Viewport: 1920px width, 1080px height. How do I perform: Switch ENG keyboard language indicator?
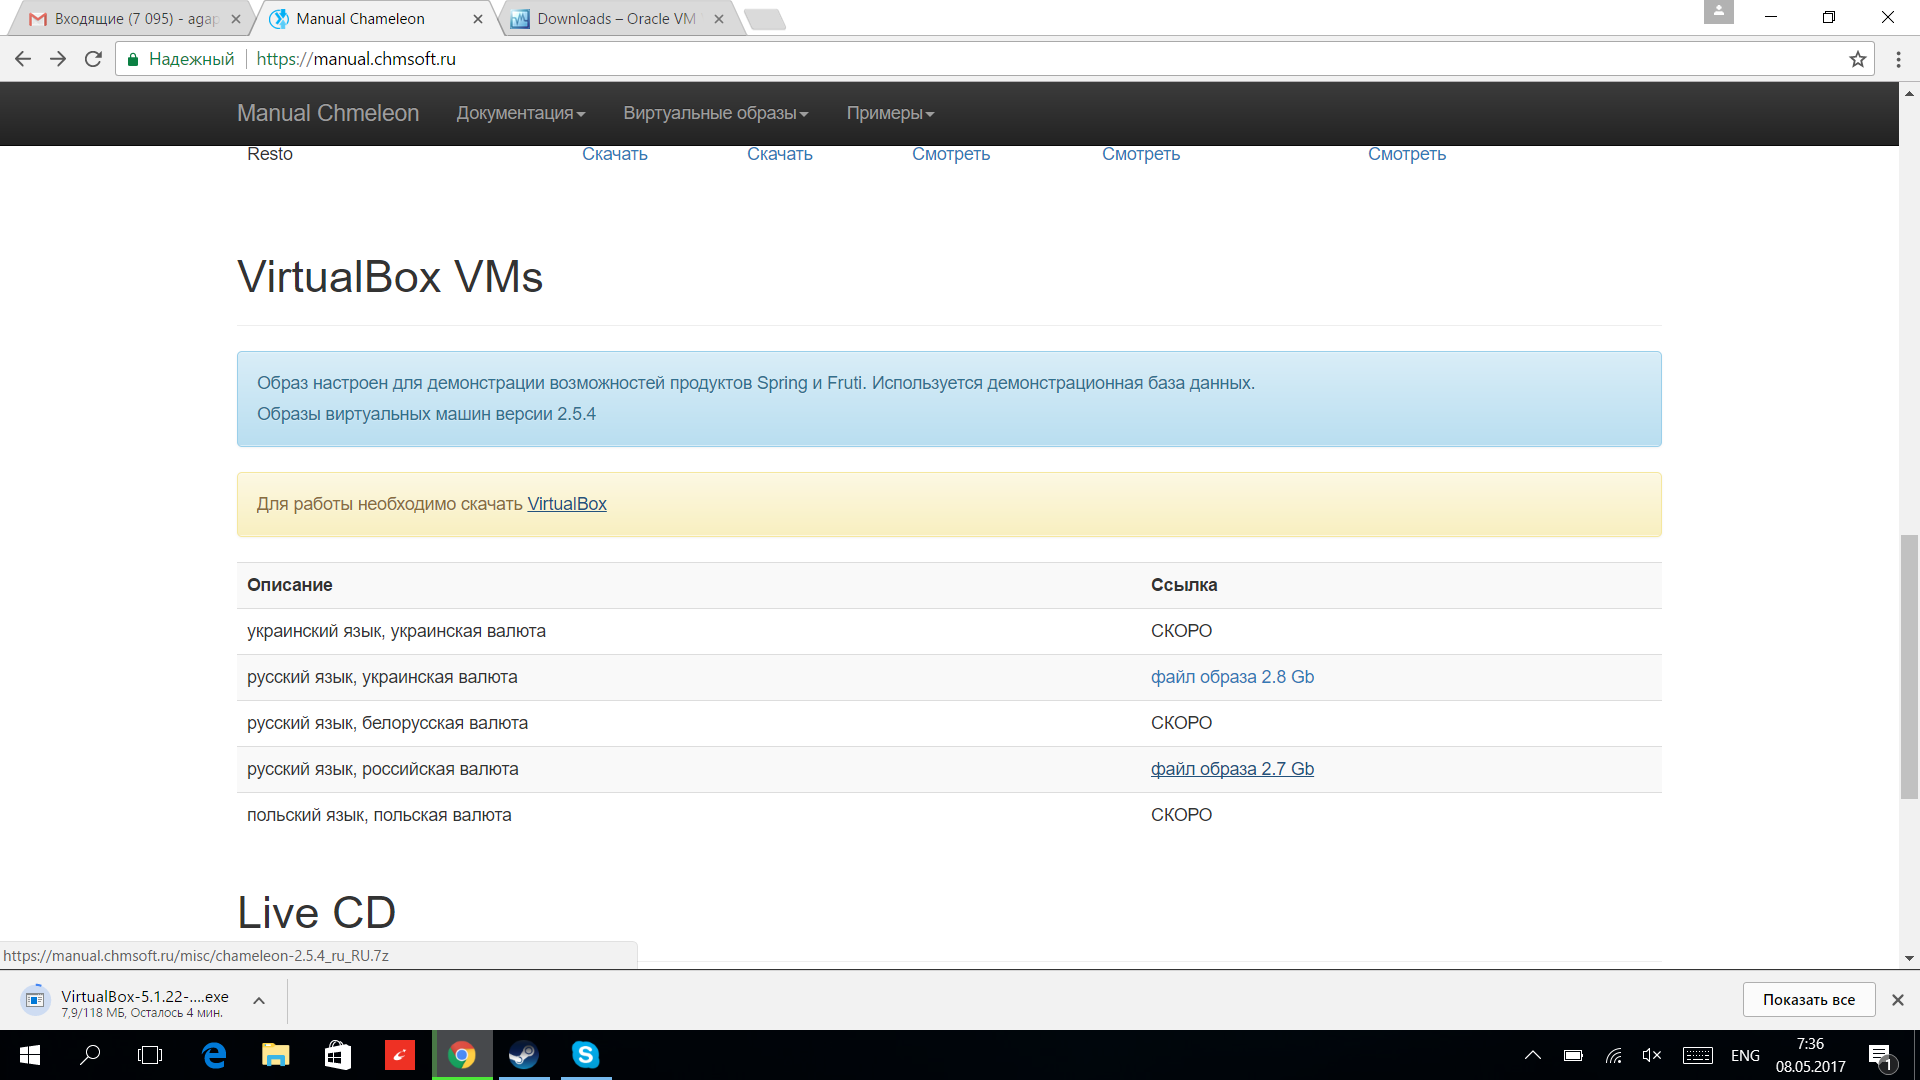(x=1745, y=1056)
